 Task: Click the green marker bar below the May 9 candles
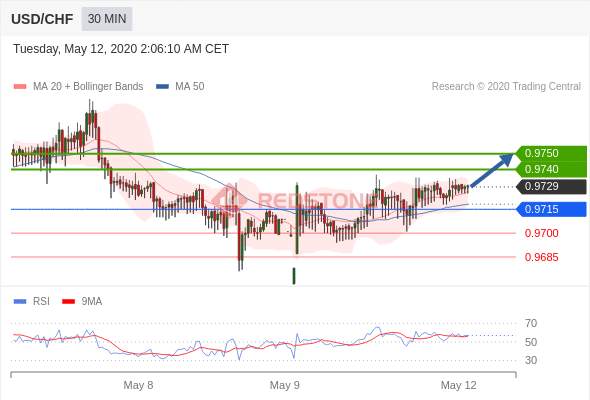(x=294, y=276)
